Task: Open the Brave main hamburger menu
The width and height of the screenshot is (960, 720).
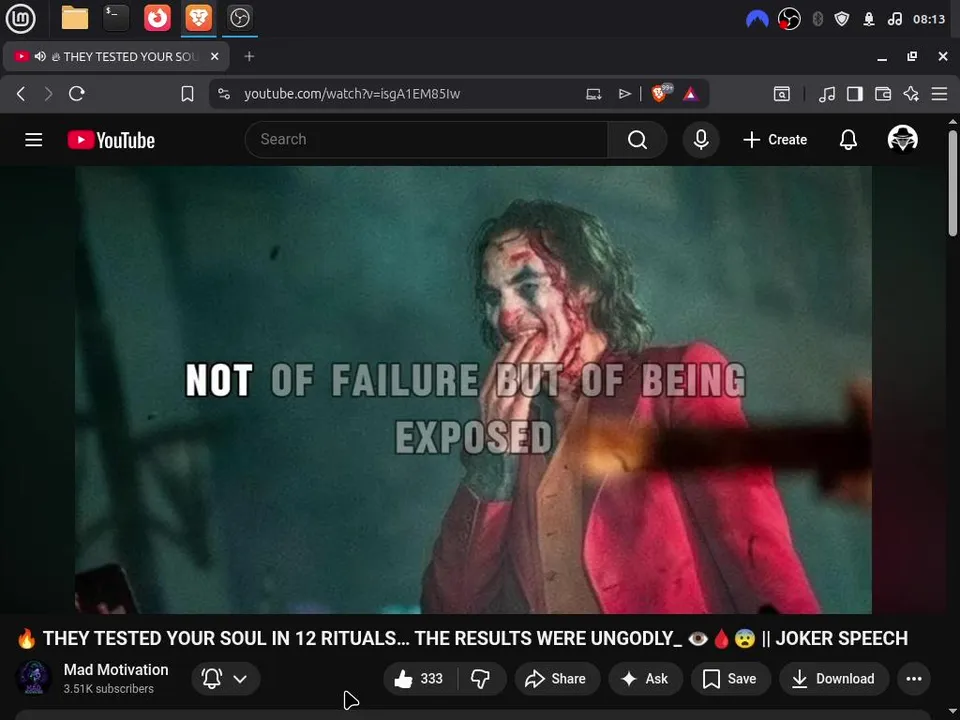Action: [939, 94]
